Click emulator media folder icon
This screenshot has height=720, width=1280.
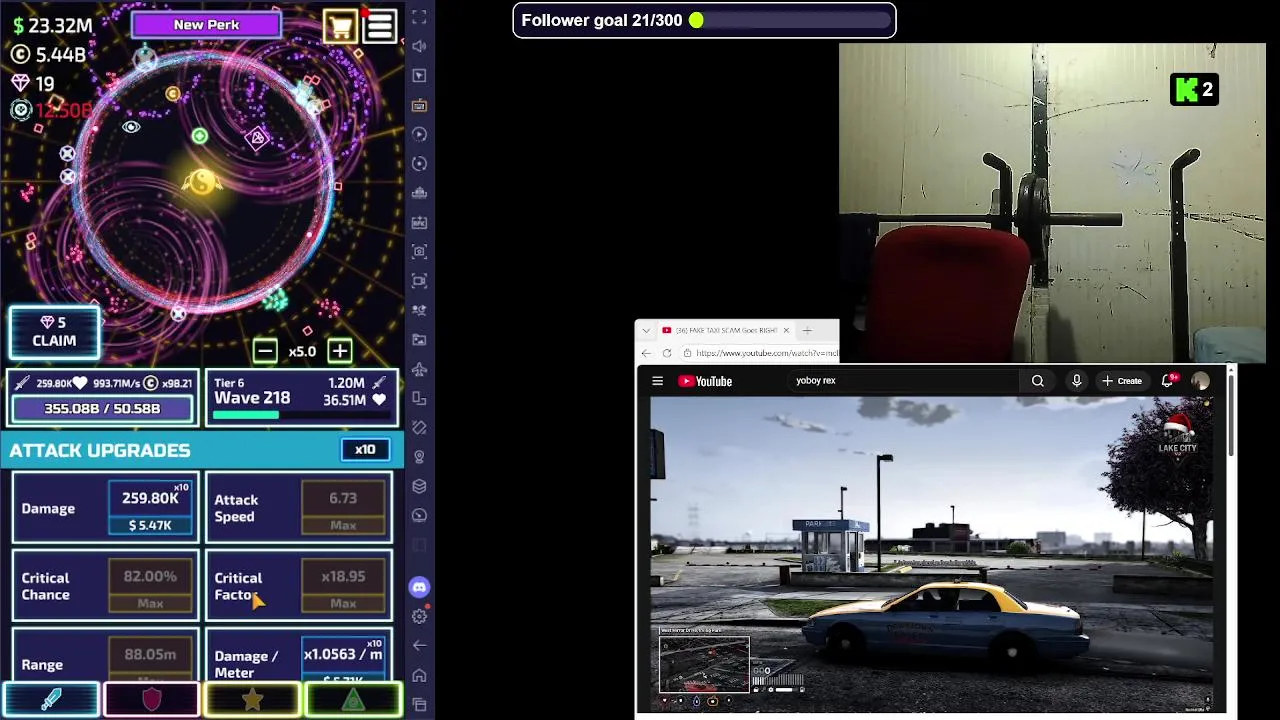[x=419, y=340]
